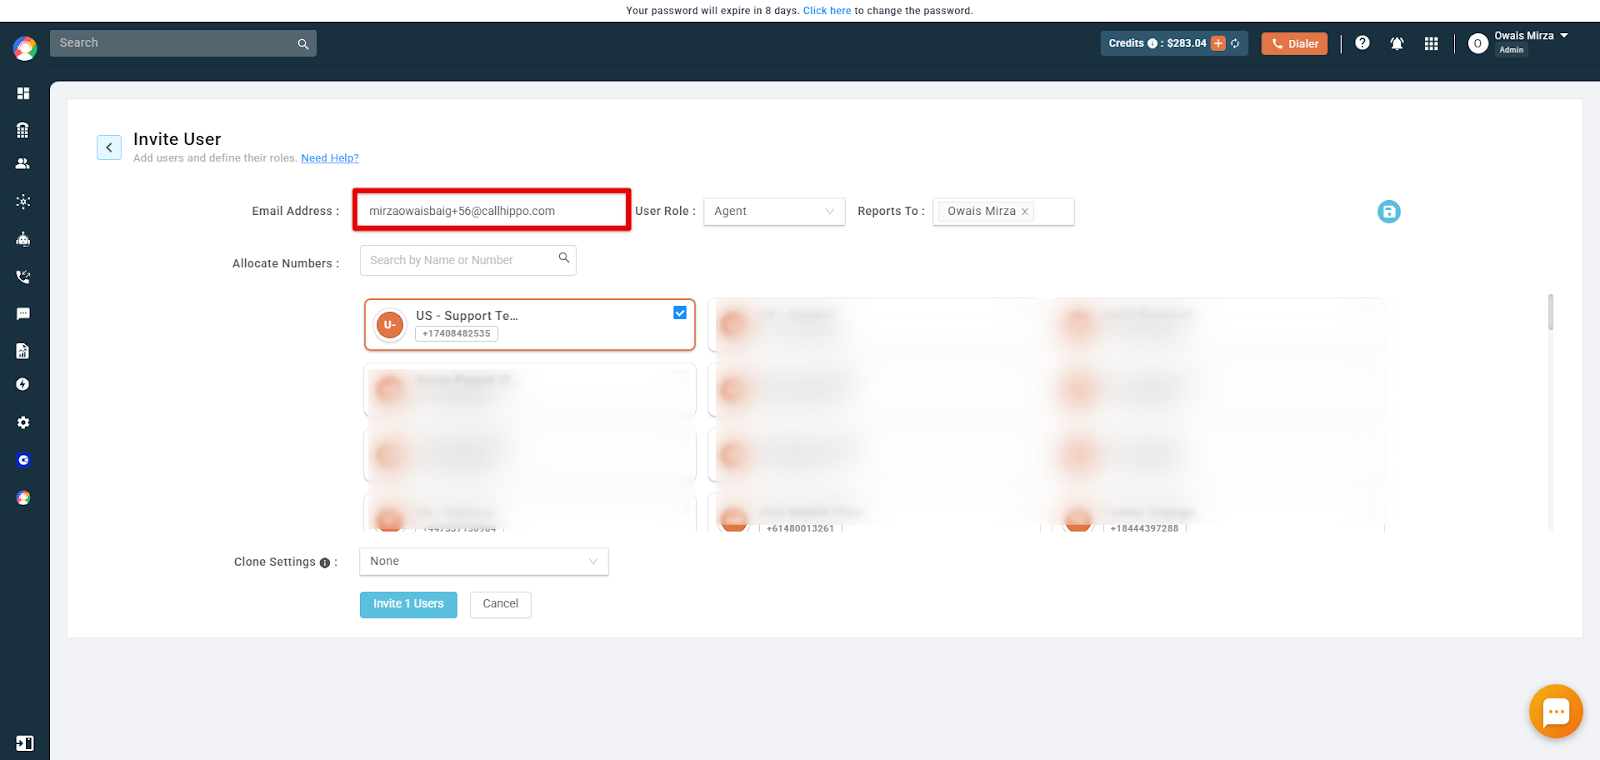Open the Numbers keypad icon in sidebar

click(23, 130)
